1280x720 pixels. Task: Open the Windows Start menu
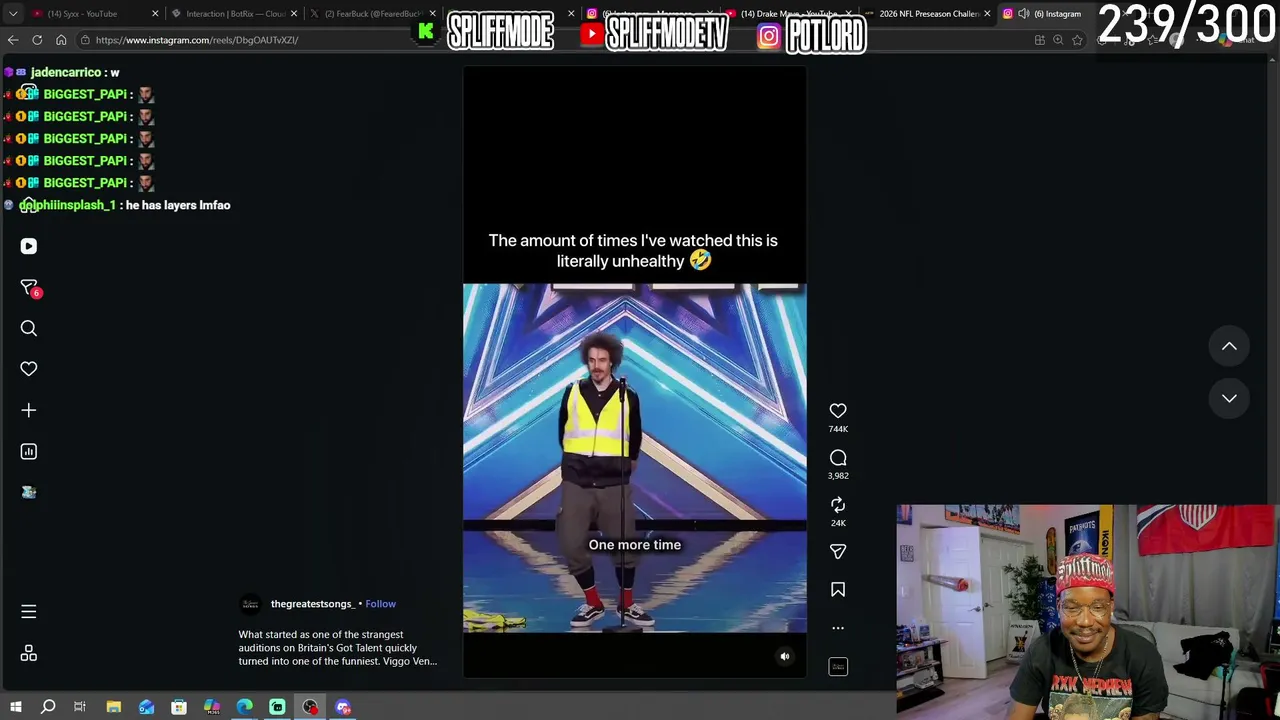(15, 708)
